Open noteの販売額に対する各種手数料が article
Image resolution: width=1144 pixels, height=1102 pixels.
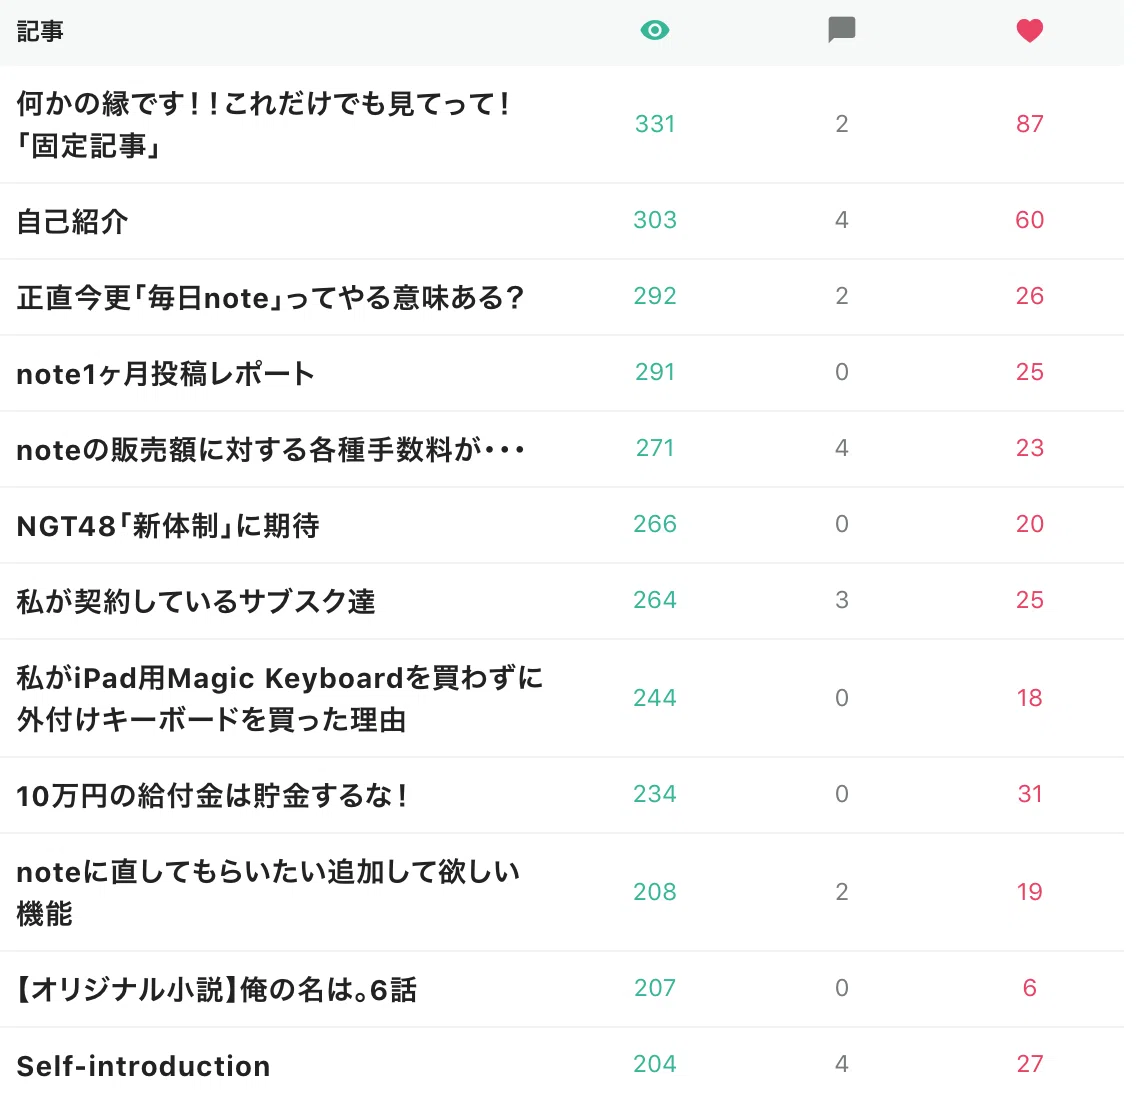tap(271, 449)
